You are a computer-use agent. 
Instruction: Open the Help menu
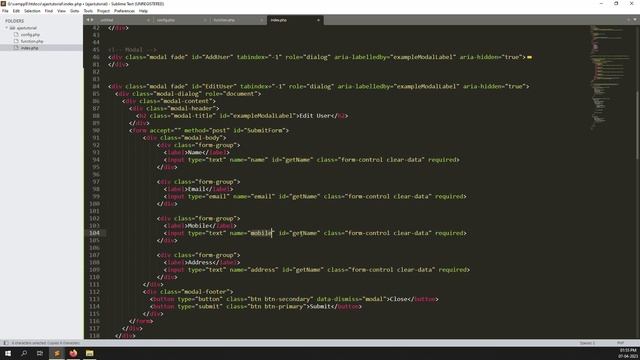pyautogui.click(x=143, y=11)
